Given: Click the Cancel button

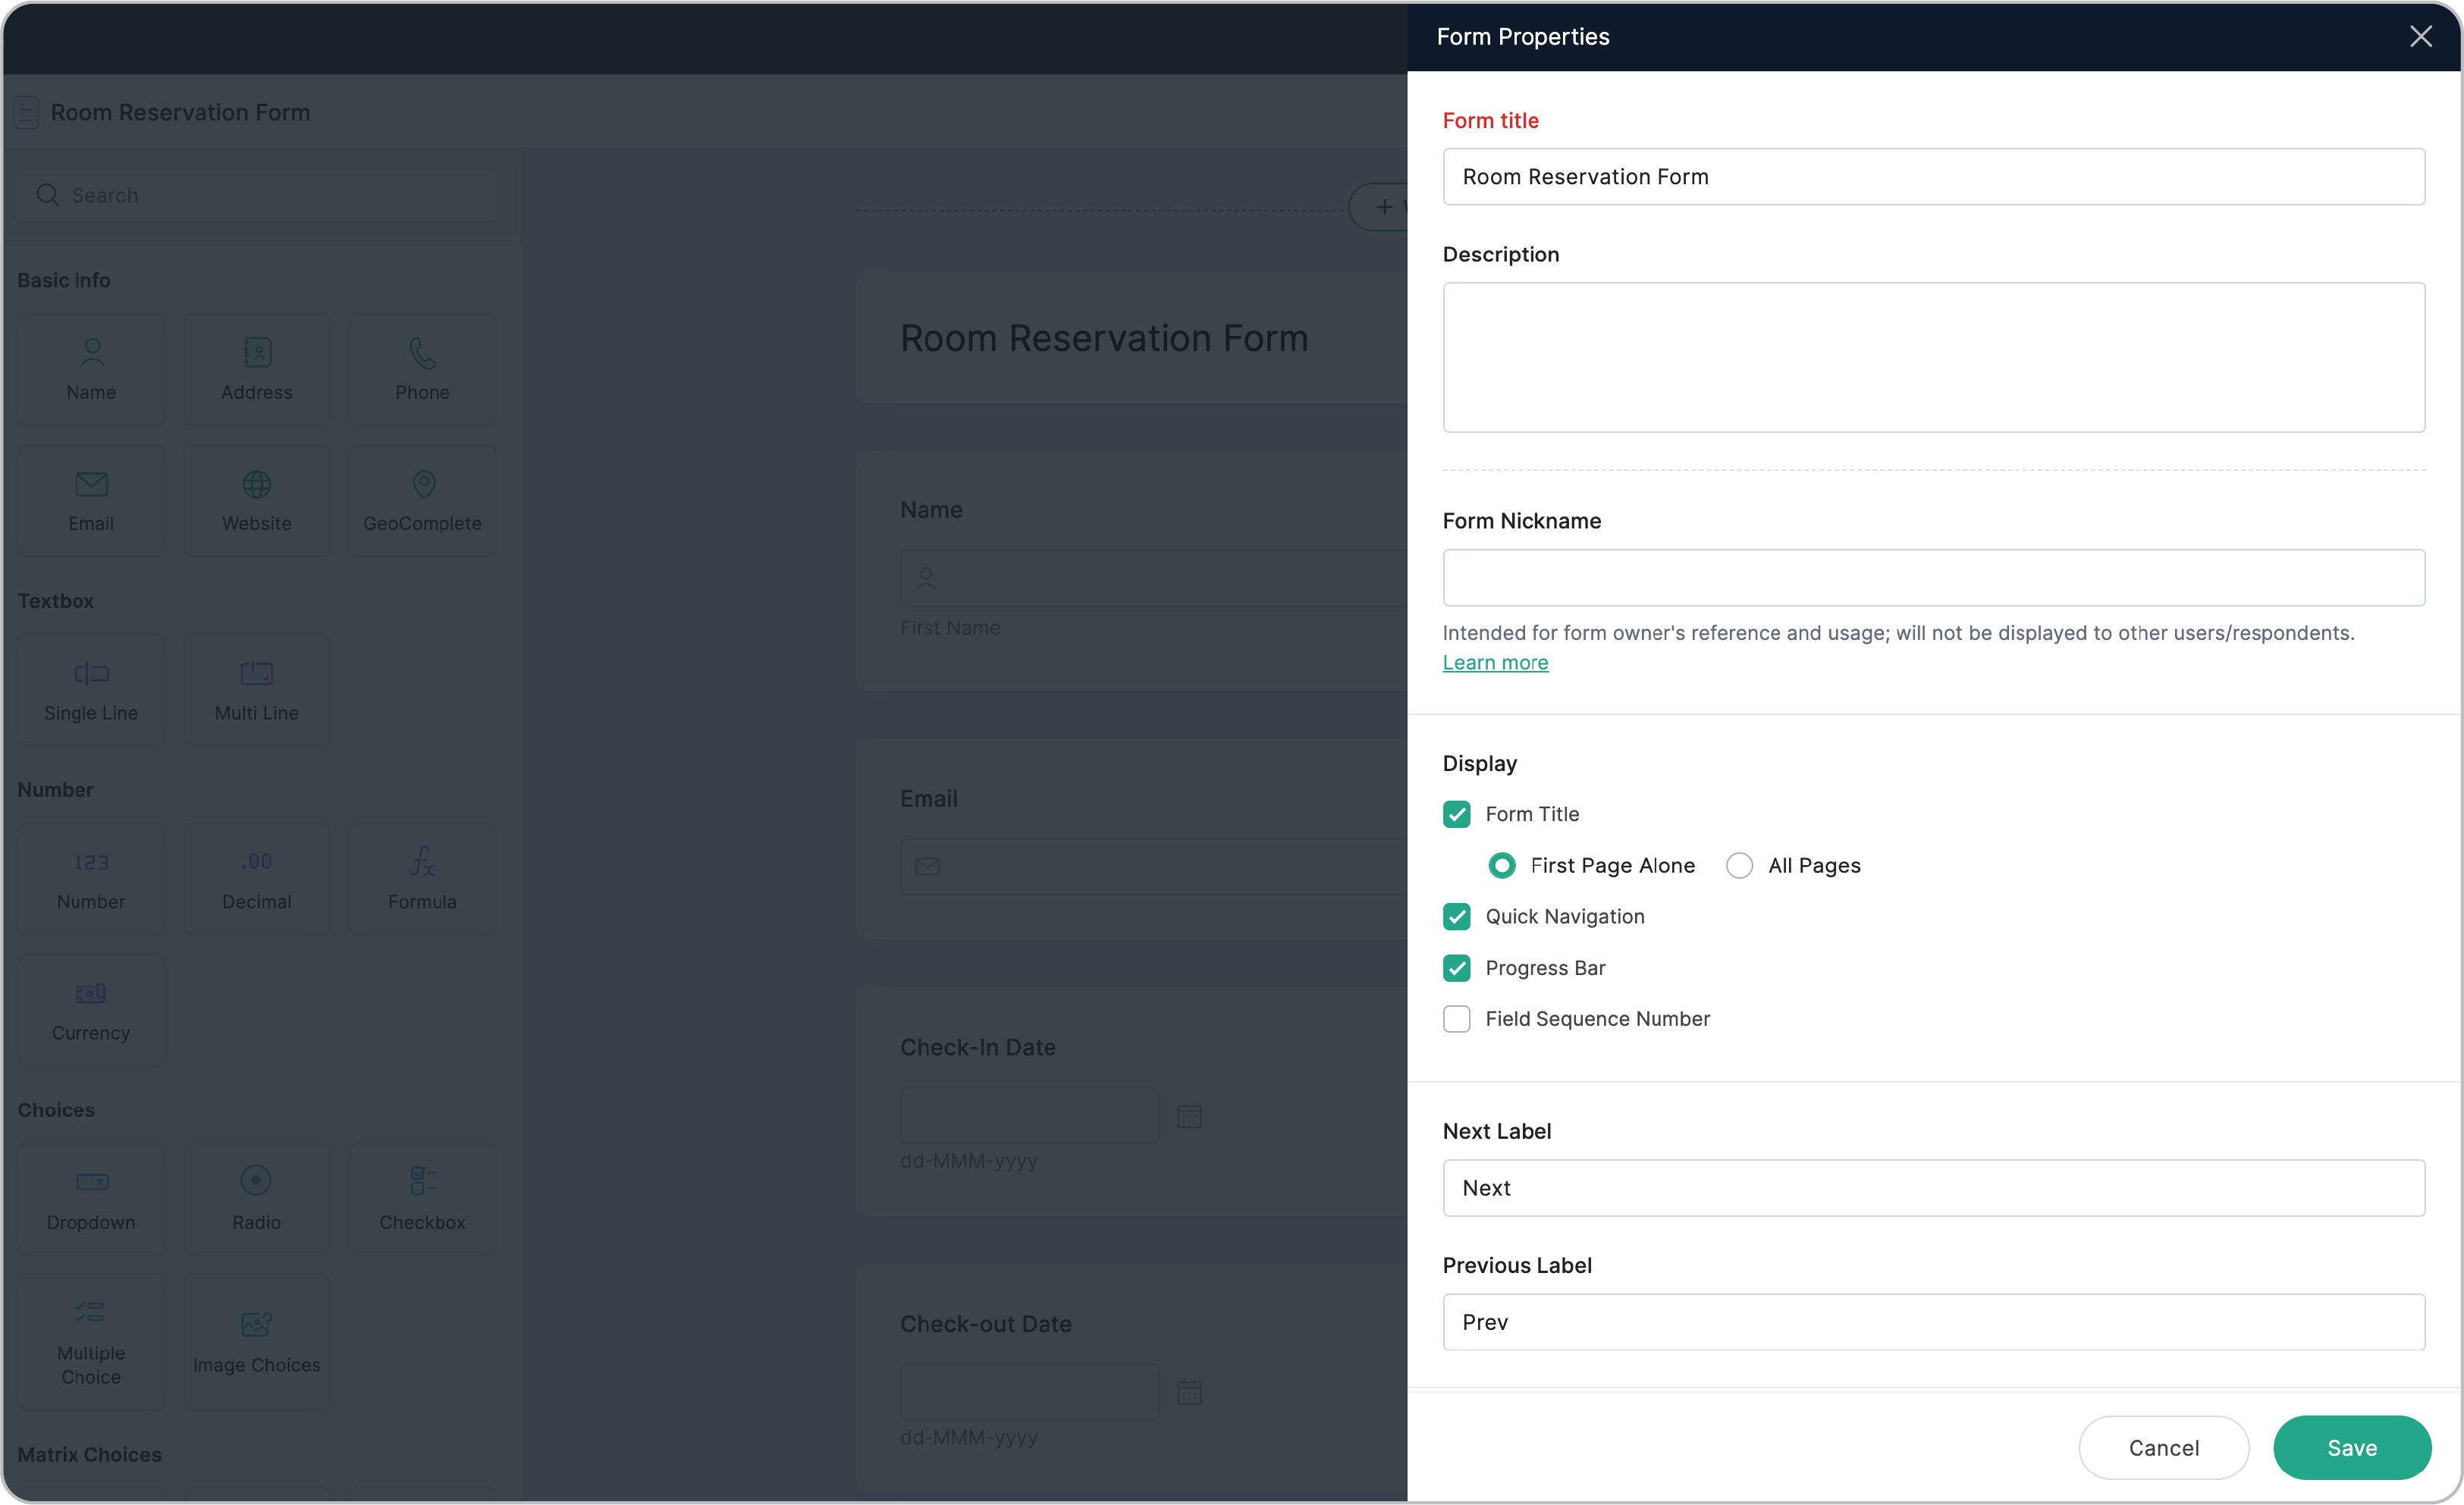Looking at the screenshot, I should pyautogui.click(x=2163, y=1447).
